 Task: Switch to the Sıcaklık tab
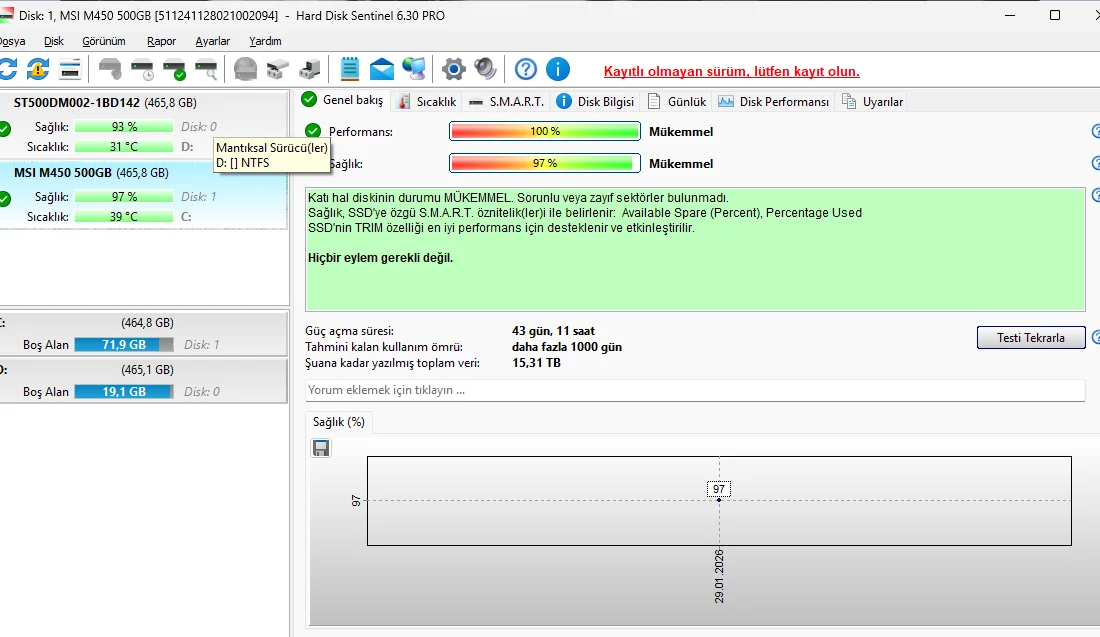[427, 102]
